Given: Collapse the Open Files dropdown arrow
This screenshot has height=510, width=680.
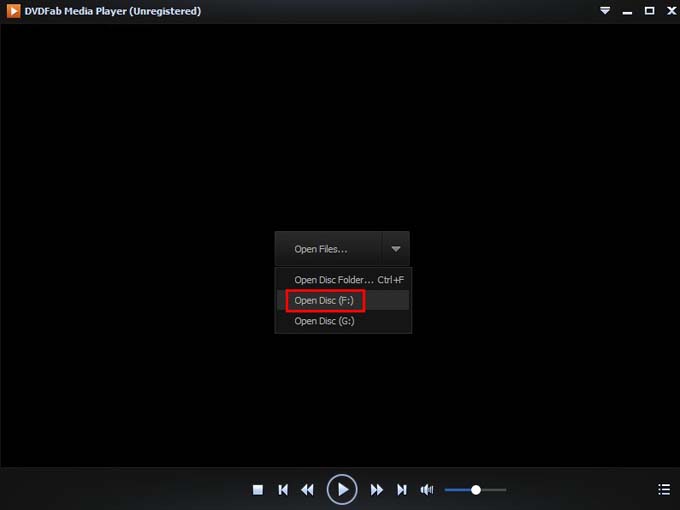Looking at the screenshot, I should (x=396, y=248).
